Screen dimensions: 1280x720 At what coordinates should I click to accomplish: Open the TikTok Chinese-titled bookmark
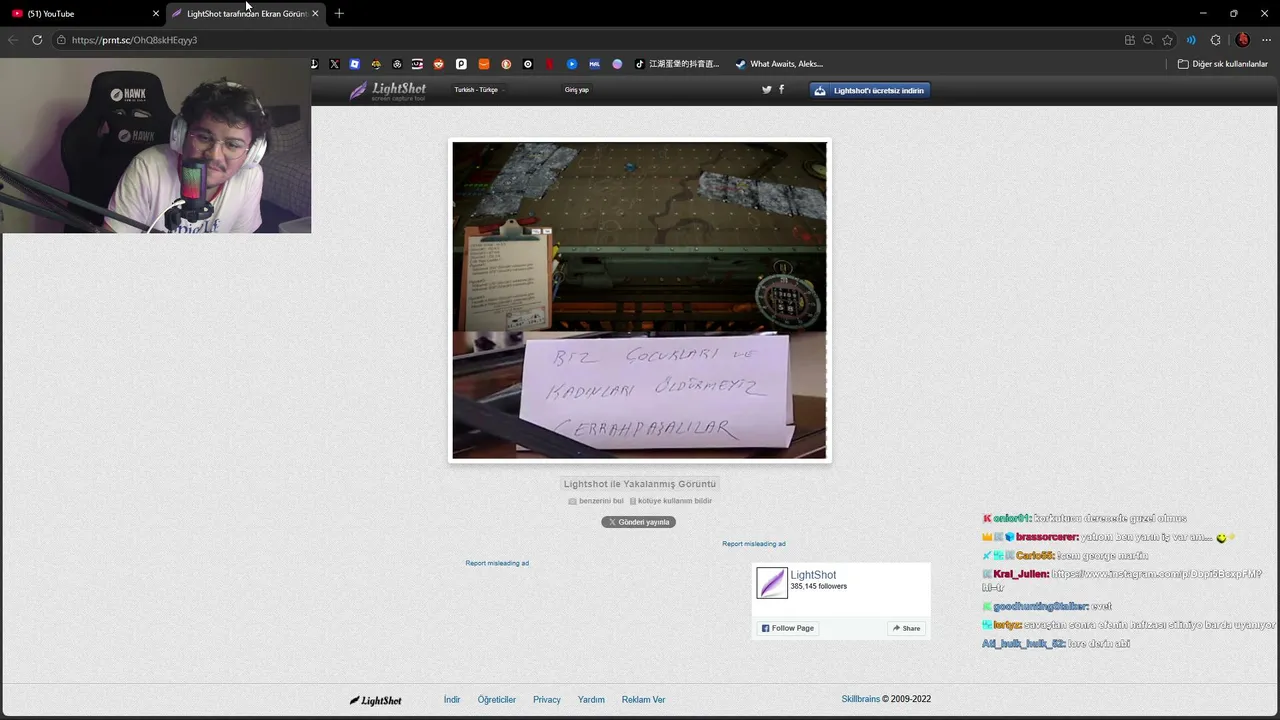click(x=677, y=64)
